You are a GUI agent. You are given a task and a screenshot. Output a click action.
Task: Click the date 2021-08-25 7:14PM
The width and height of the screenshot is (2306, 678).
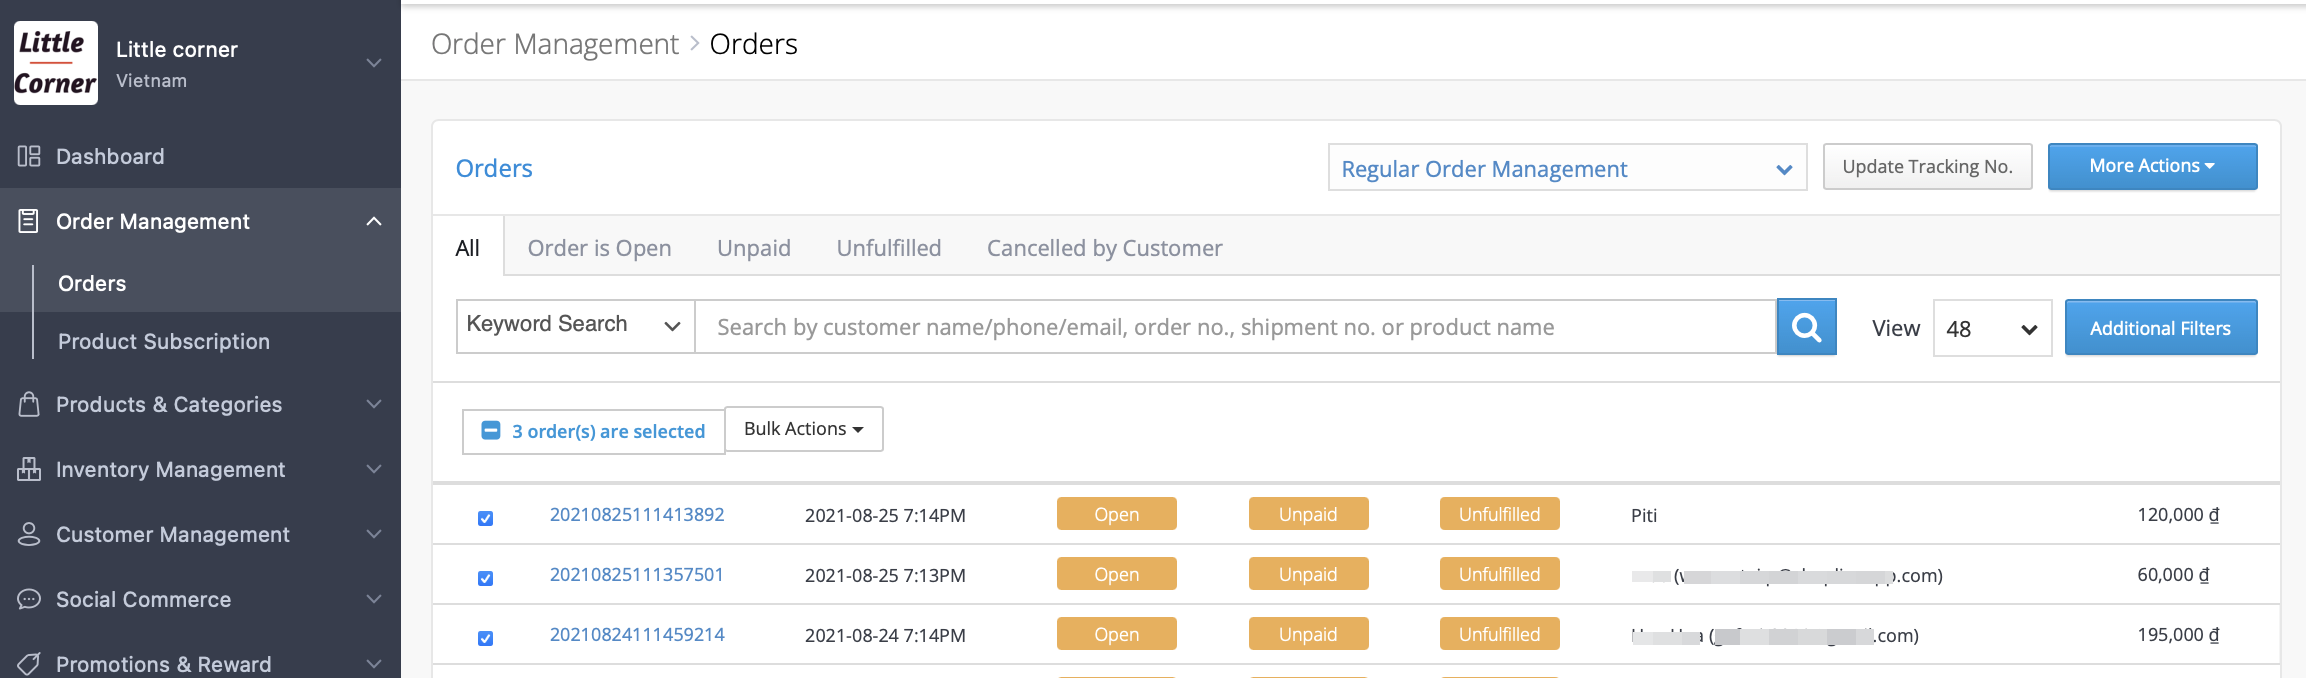coord(885,515)
